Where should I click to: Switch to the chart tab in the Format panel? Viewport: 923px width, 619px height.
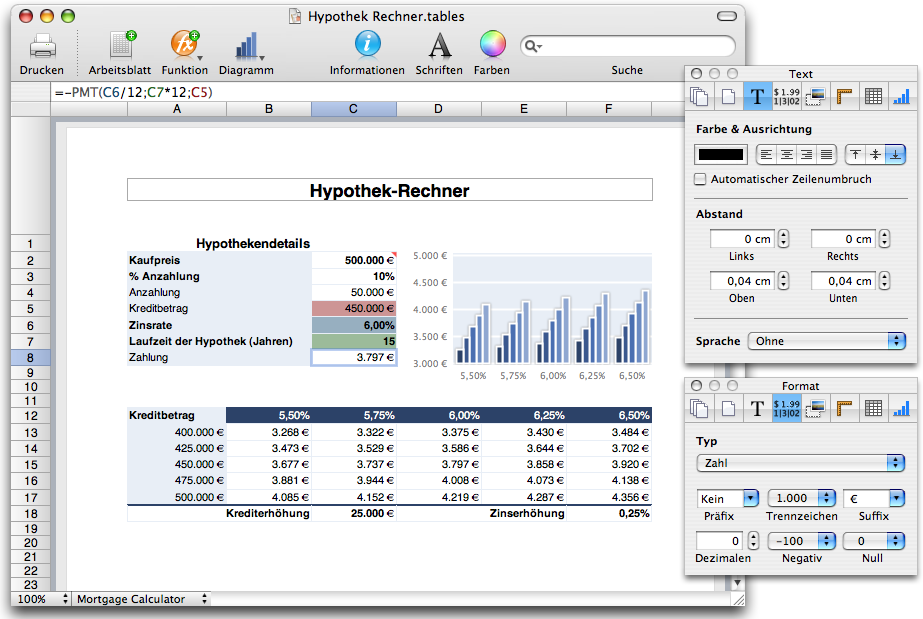pyautogui.click(x=902, y=408)
